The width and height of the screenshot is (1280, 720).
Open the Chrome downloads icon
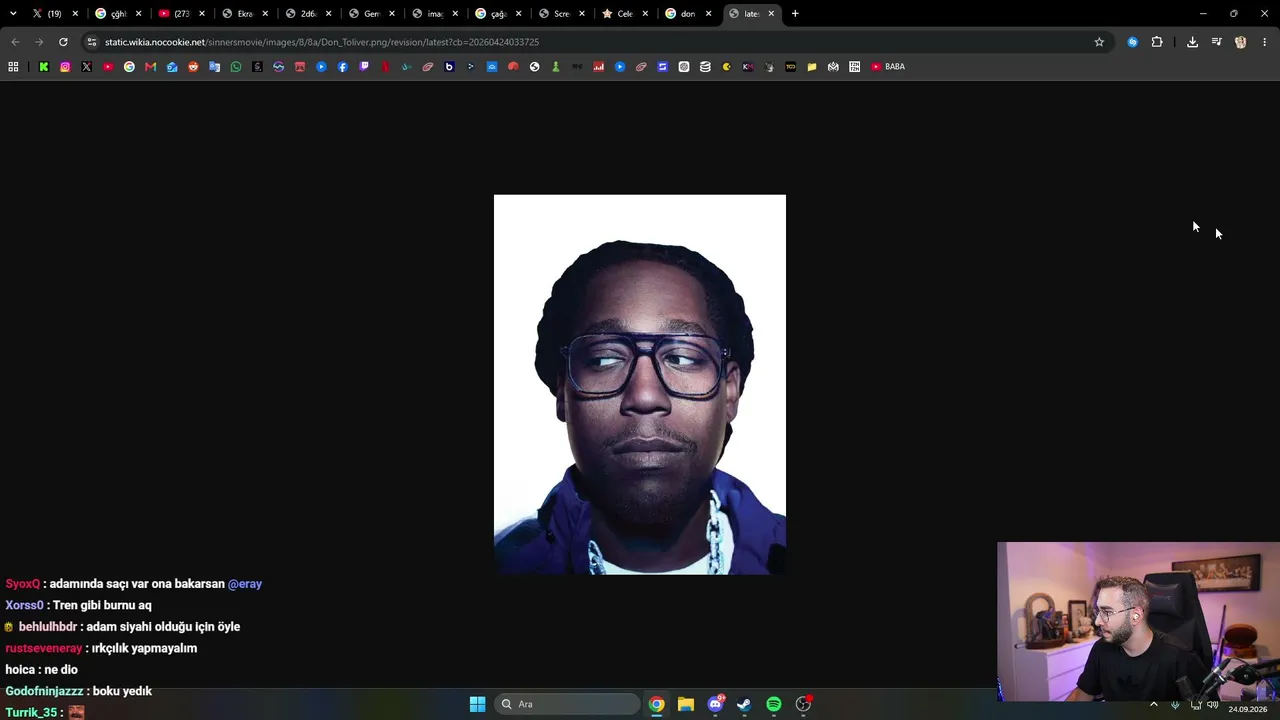pyautogui.click(x=1192, y=42)
